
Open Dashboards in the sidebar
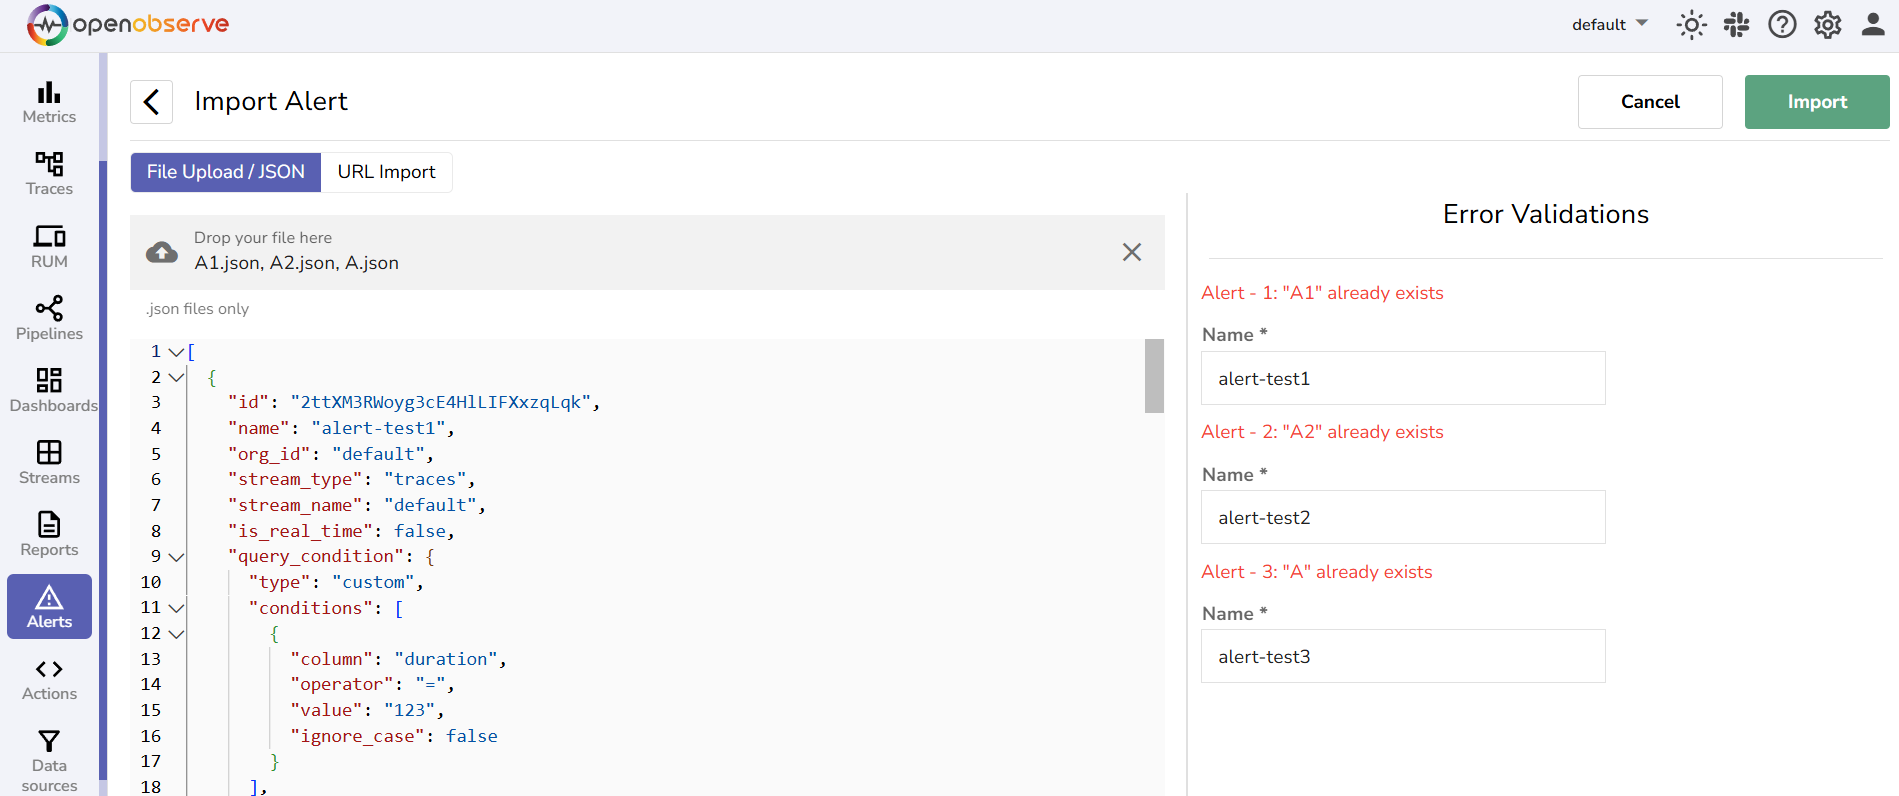click(49, 390)
